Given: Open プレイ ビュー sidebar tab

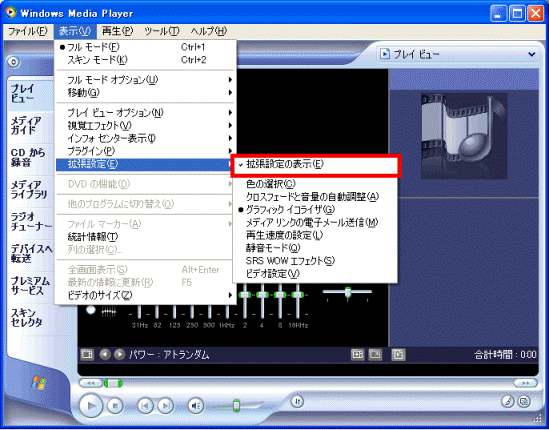Looking at the screenshot, I should pyautogui.click(x=30, y=93).
